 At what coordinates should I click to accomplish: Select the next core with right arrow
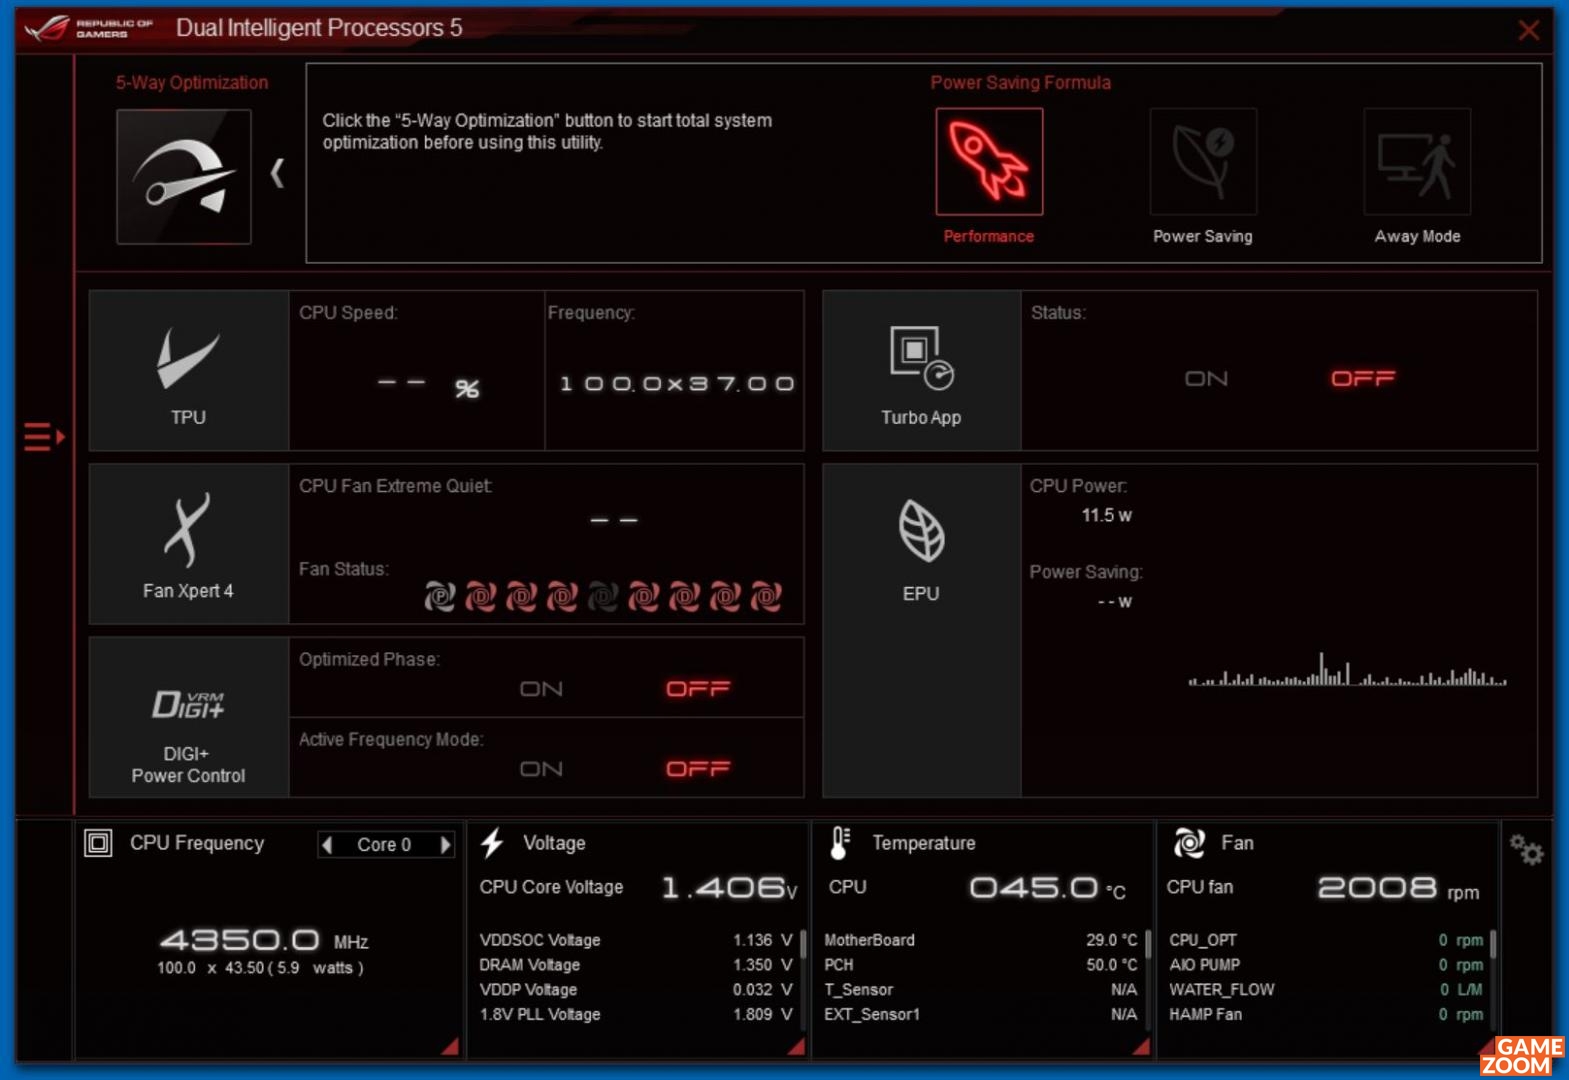pyautogui.click(x=446, y=845)
